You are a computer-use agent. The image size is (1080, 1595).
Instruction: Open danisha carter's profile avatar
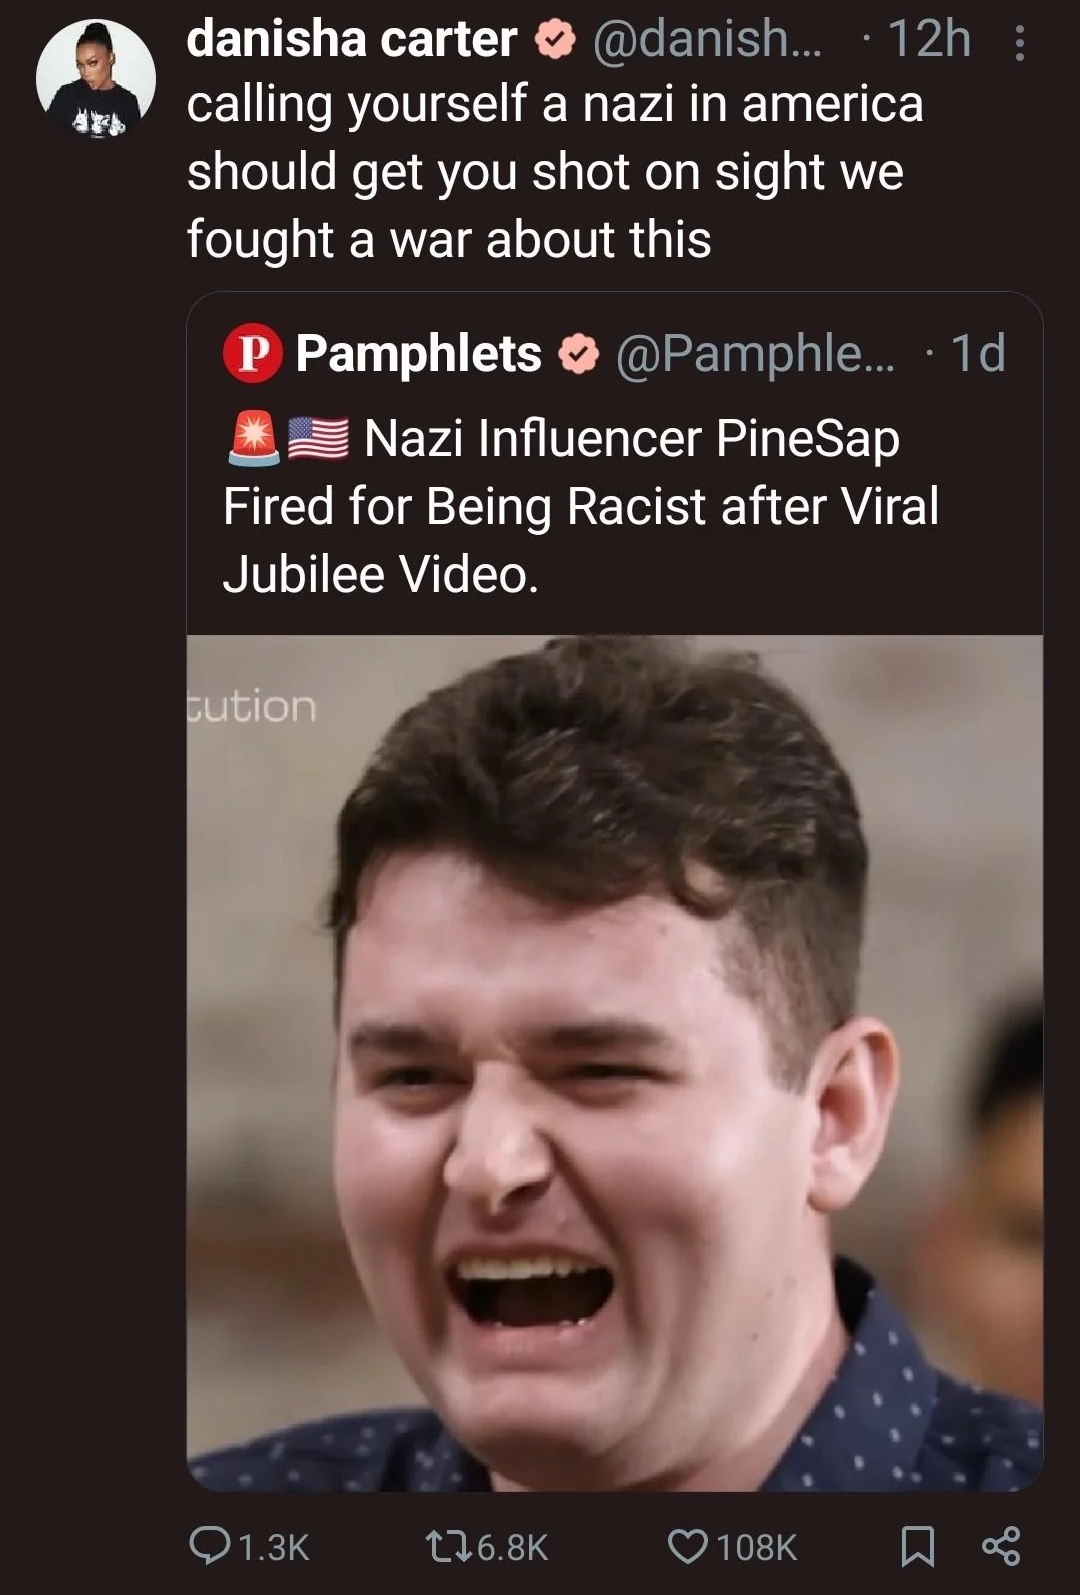click(96, 79)
